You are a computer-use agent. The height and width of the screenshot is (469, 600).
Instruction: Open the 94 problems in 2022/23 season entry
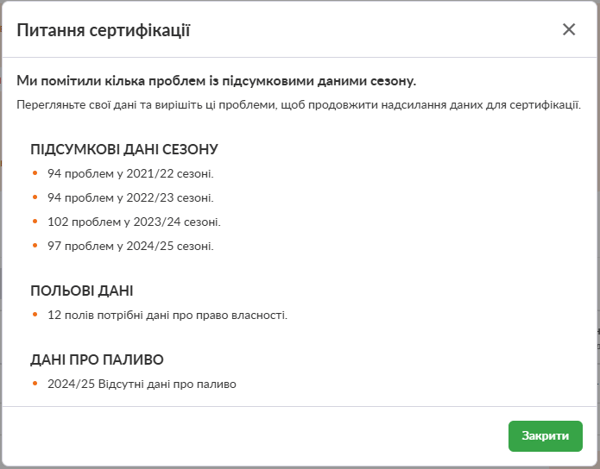[130, 197]
